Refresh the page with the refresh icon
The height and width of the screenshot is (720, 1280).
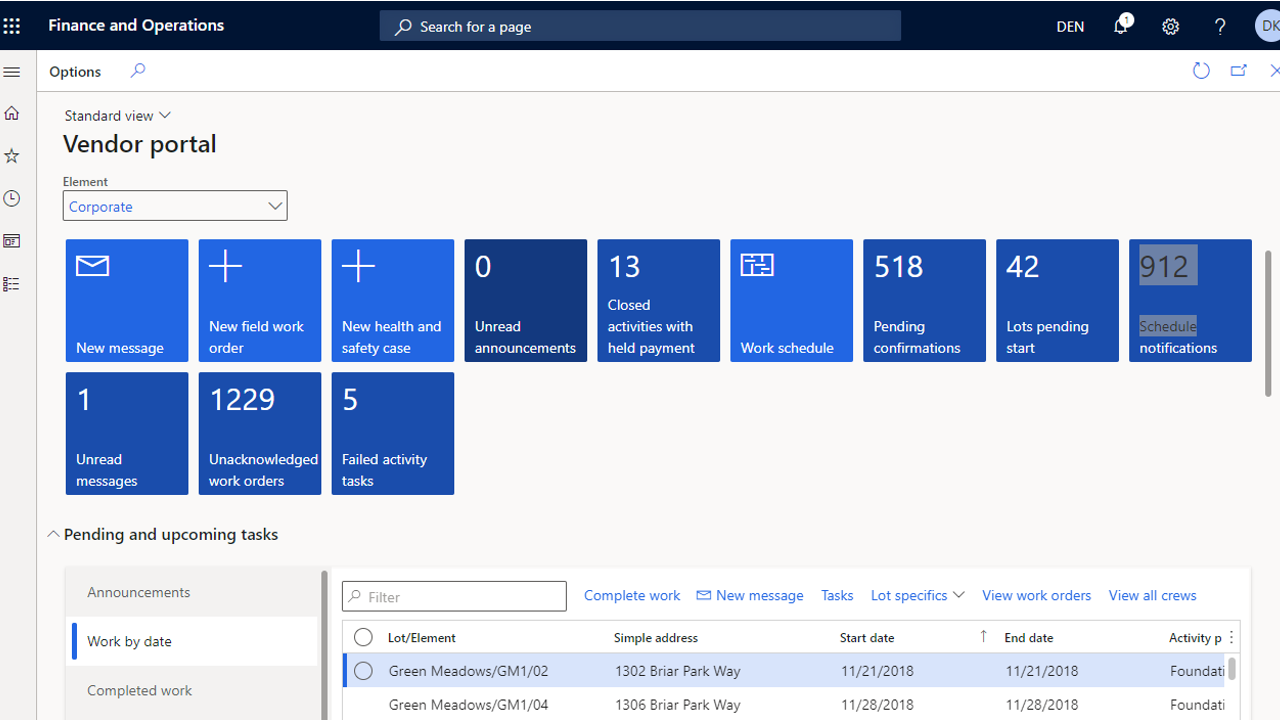[1201, 71]
